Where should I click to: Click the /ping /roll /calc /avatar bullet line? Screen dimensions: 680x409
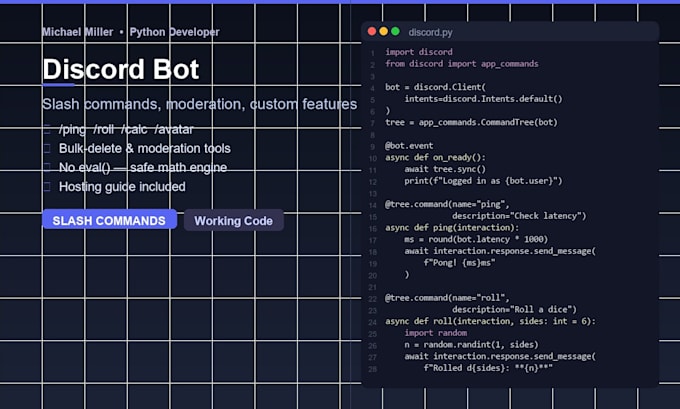126,129
